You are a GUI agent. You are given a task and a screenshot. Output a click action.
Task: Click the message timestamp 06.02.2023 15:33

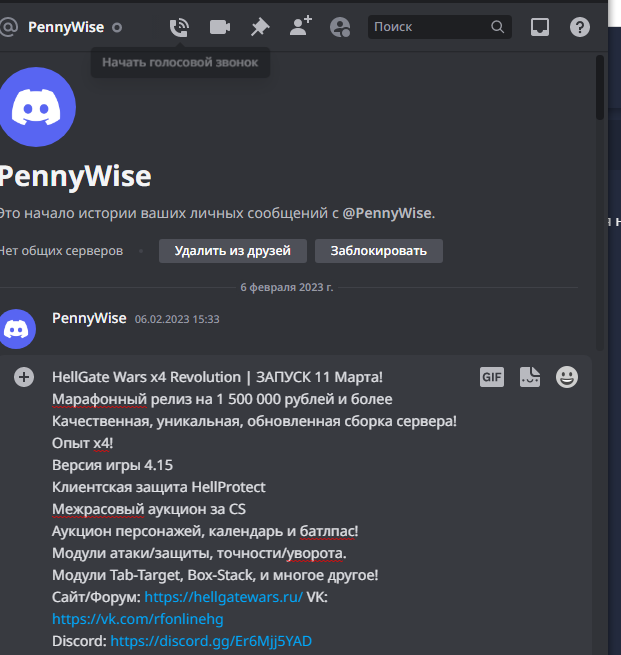[177, 319]
